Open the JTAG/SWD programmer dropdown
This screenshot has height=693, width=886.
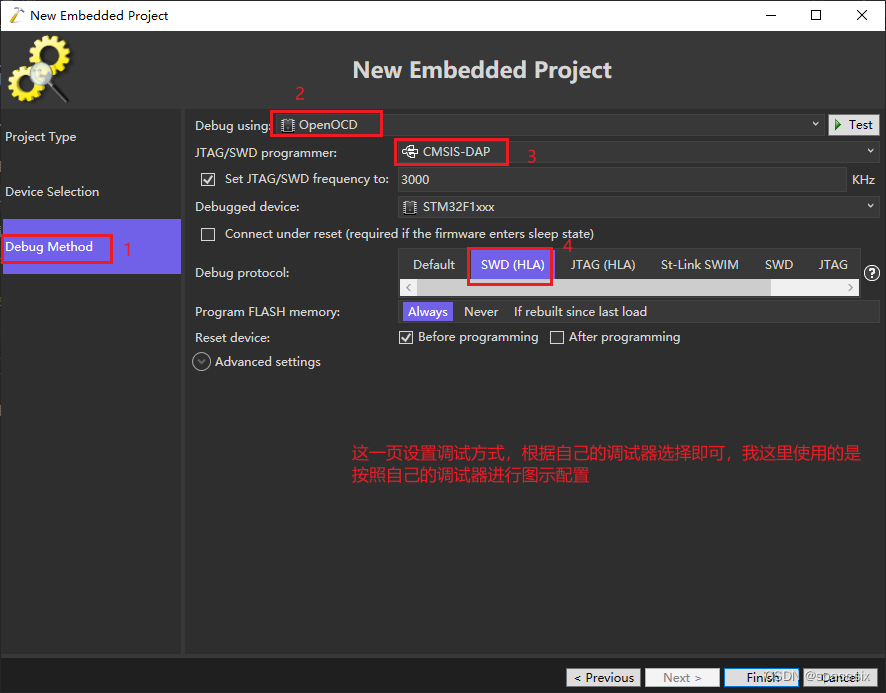pos(868,152)
